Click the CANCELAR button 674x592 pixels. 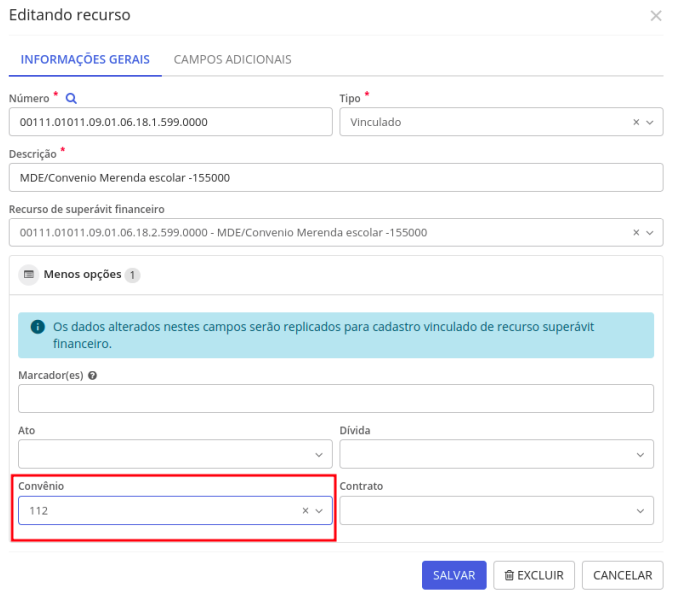pyautogui.click(x=622, y=575)
